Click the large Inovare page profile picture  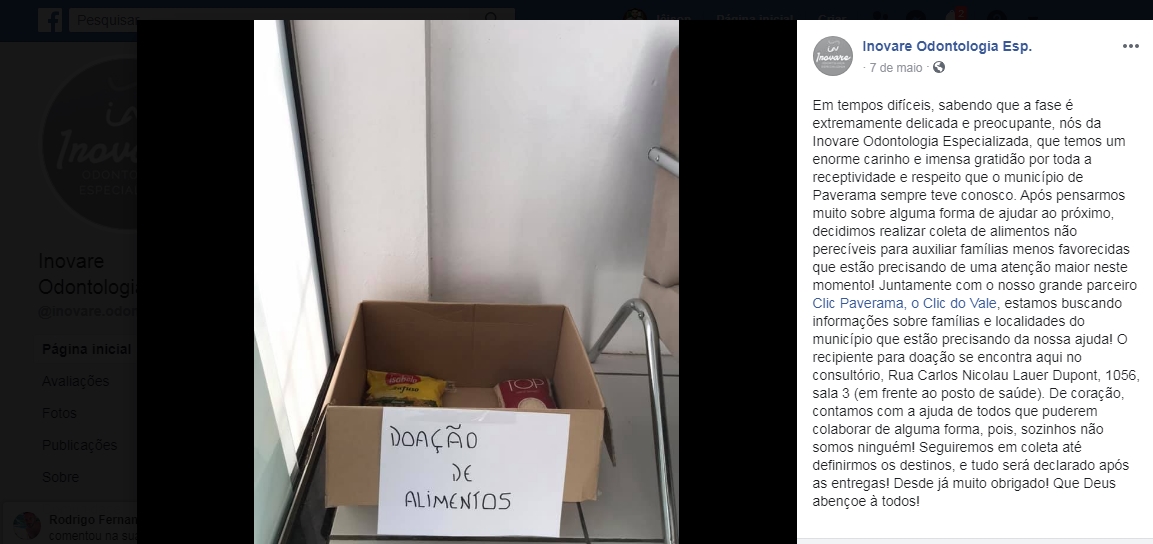90,143
